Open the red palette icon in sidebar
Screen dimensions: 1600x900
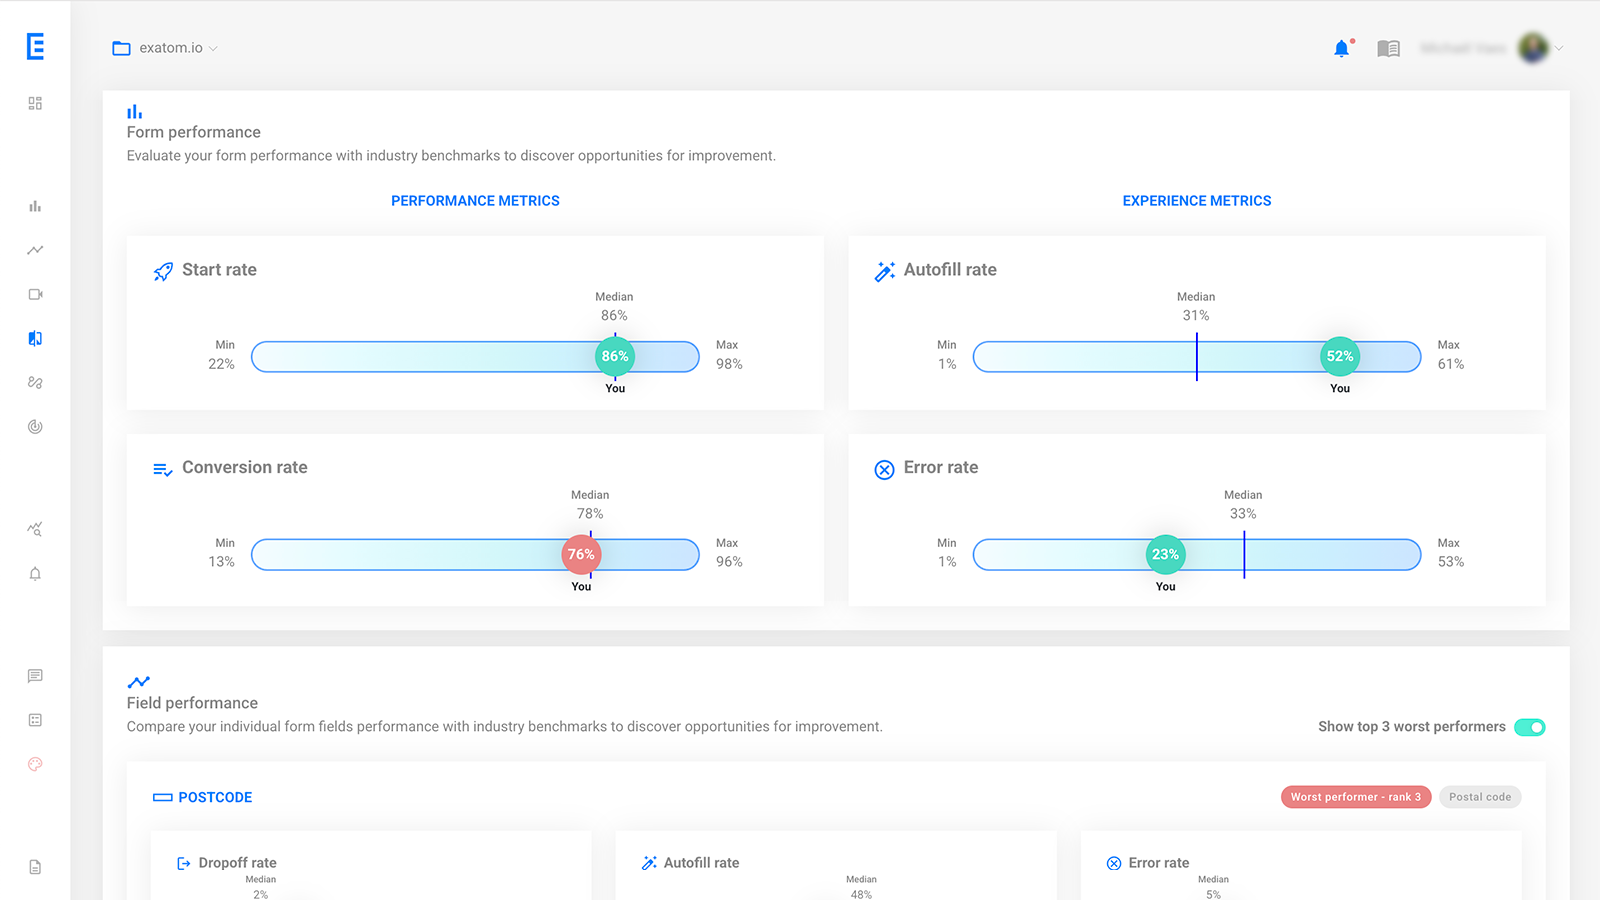point(35,765)
